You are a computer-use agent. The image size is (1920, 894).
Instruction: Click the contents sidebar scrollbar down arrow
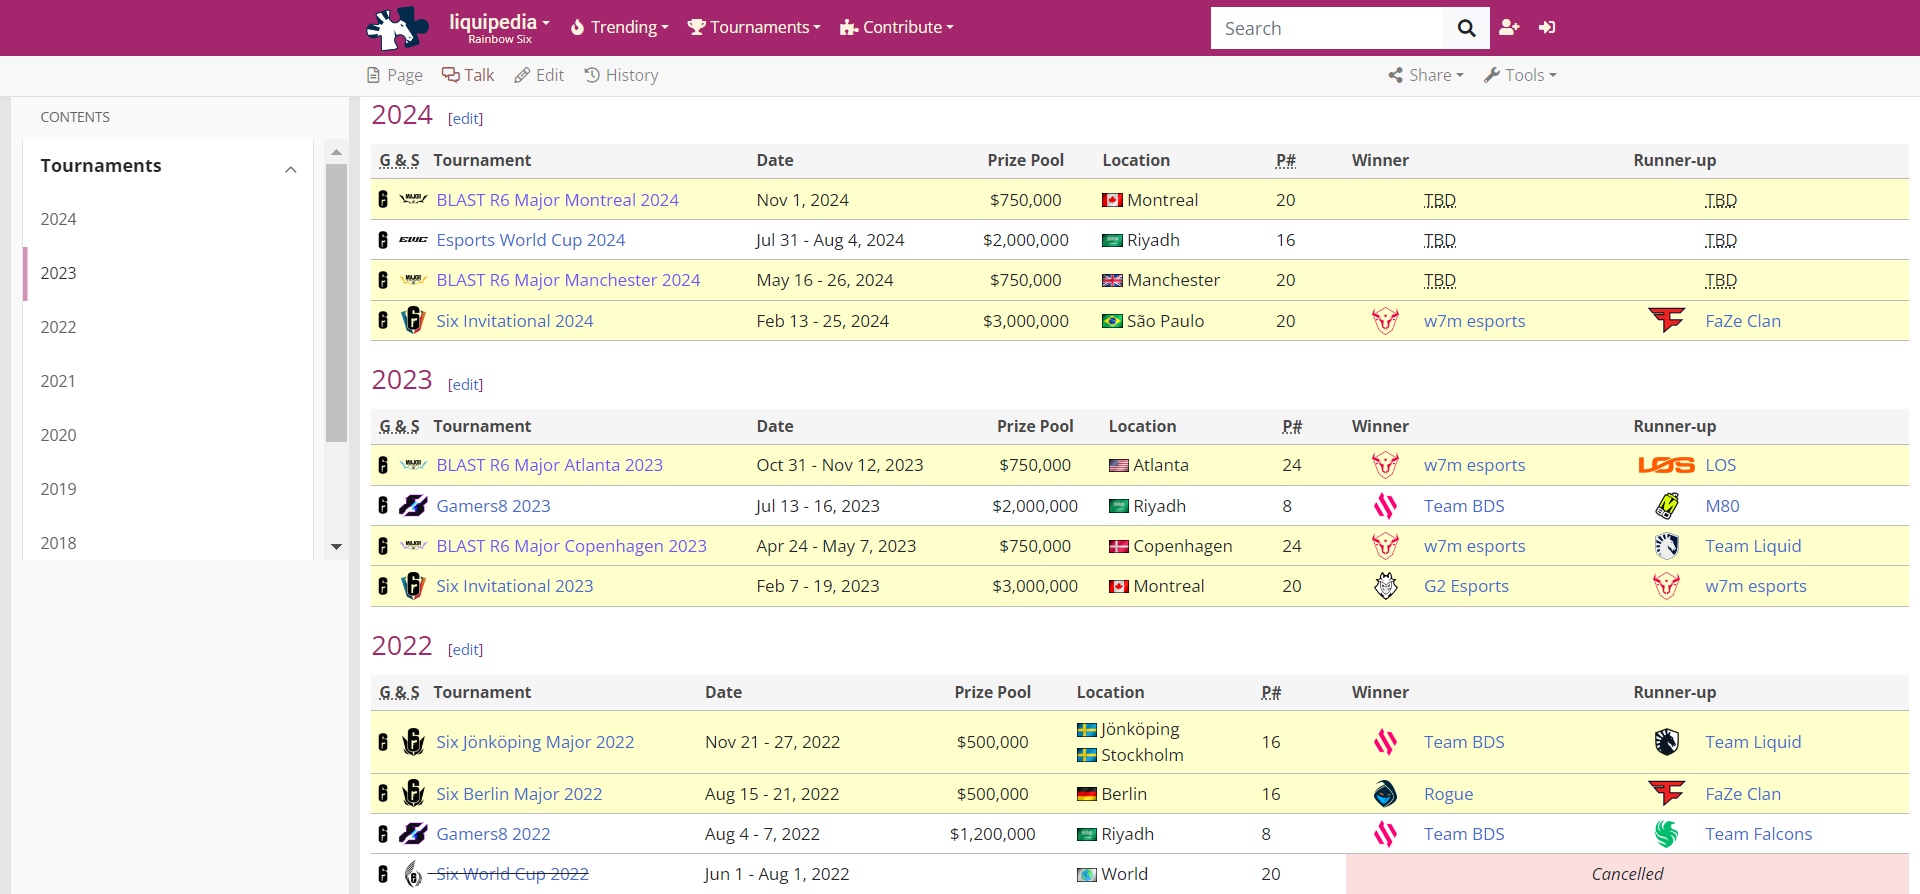point(336,547)
